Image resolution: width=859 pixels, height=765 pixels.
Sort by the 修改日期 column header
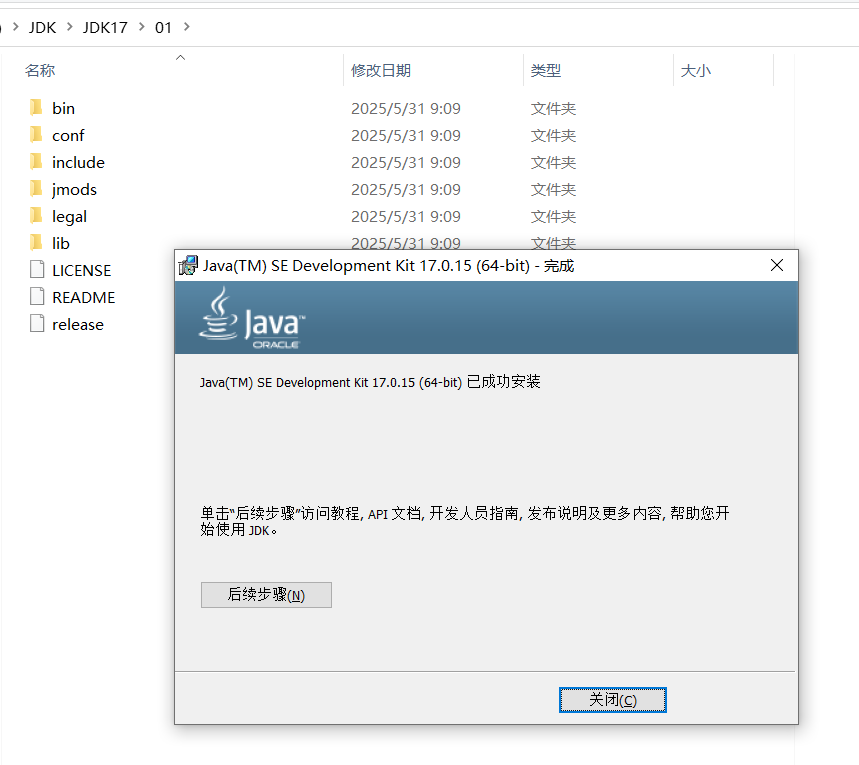tap(381, 71)
